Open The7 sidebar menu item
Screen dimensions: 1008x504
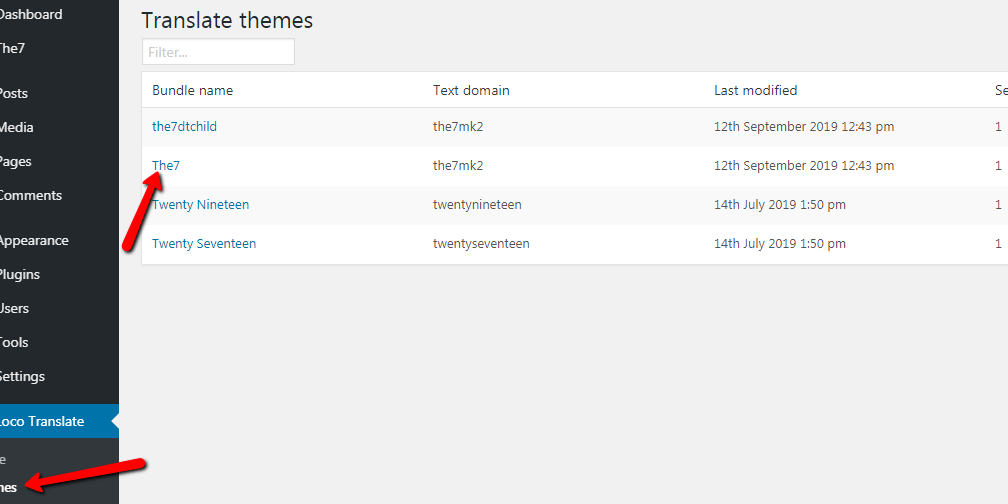(x=12, y=48)
